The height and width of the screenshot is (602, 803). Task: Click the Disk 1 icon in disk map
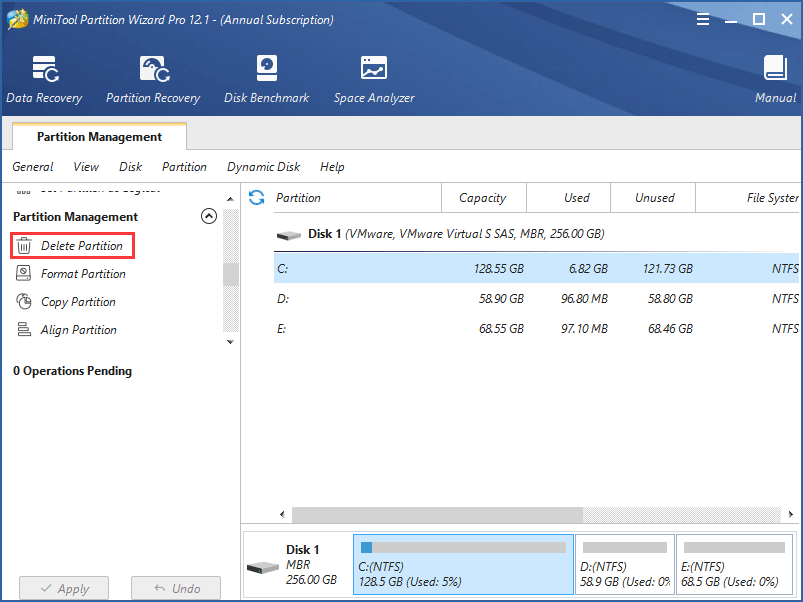coord(263,567)
